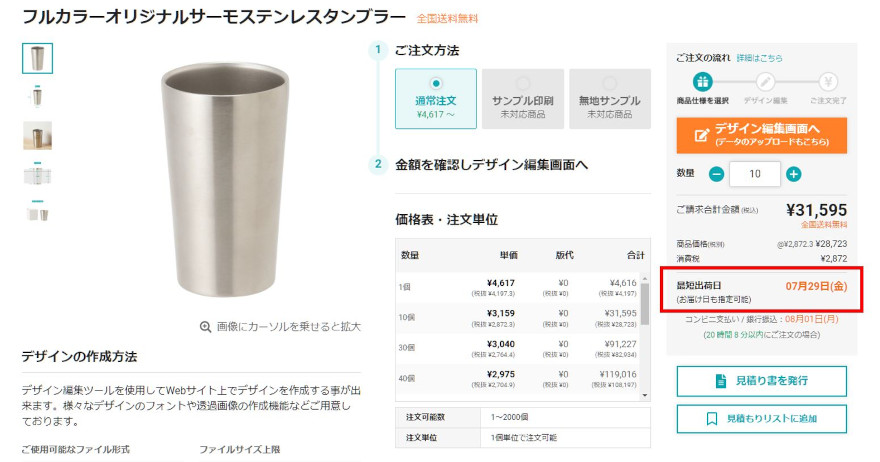Click the plus icon to increase quantity
880x462 pixels.
[793, 174]
